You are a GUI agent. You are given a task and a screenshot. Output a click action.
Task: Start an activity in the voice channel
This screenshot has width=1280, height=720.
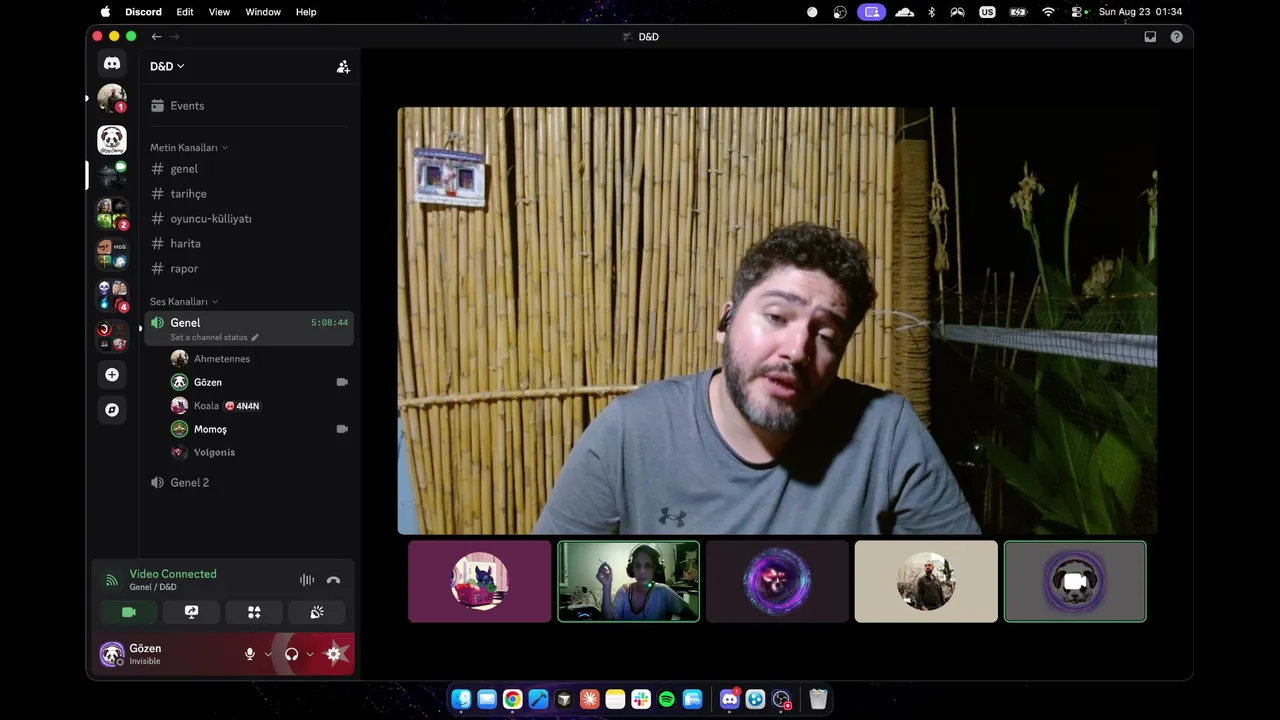tap(254, 612)
